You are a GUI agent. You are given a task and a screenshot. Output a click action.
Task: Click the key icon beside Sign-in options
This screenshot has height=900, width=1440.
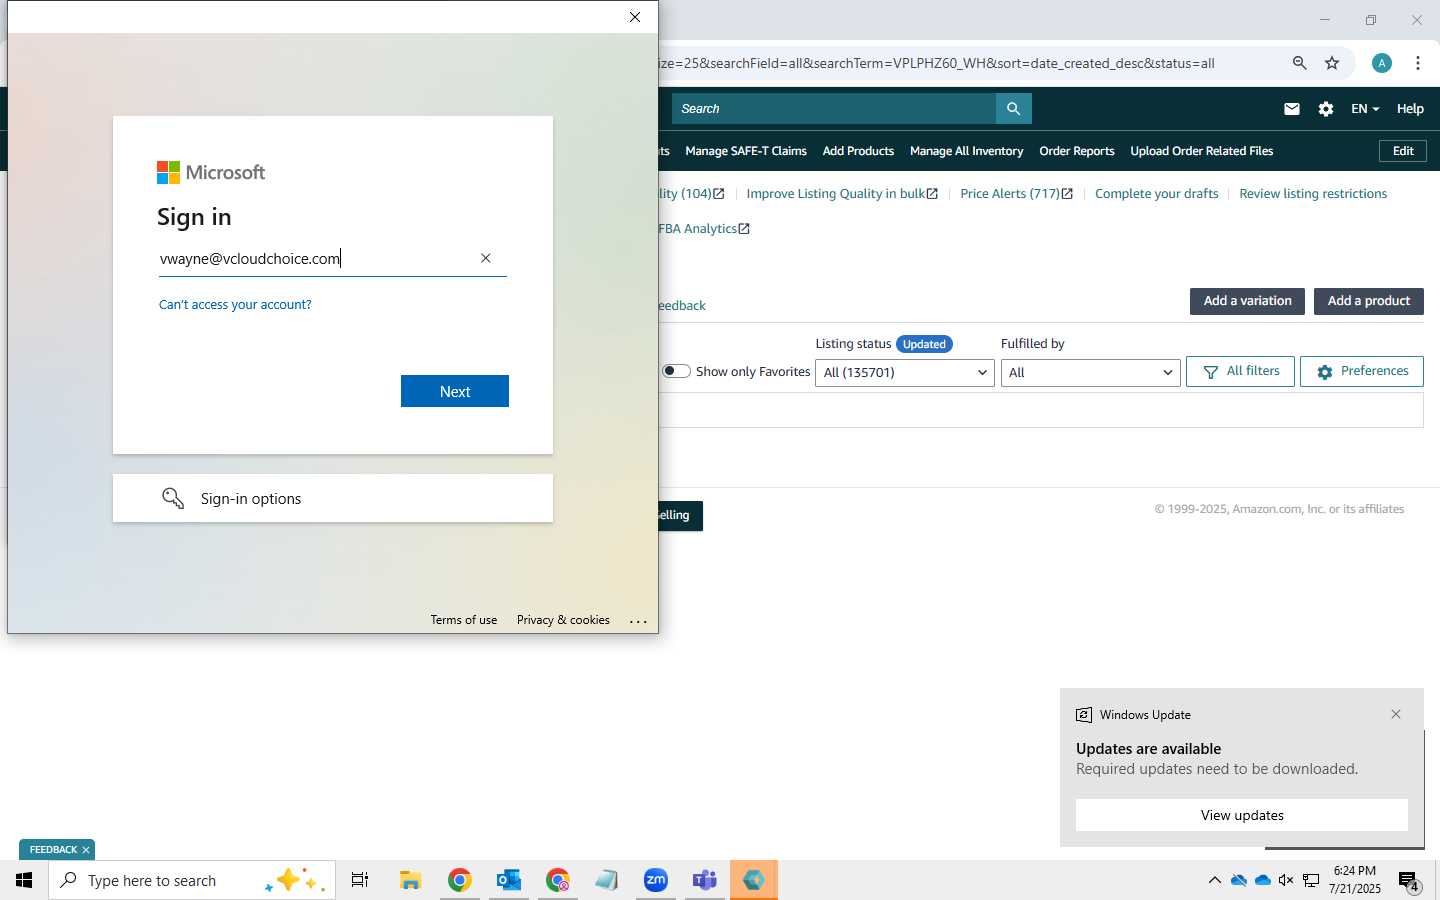pyautogui.click(x=173, y=498)
